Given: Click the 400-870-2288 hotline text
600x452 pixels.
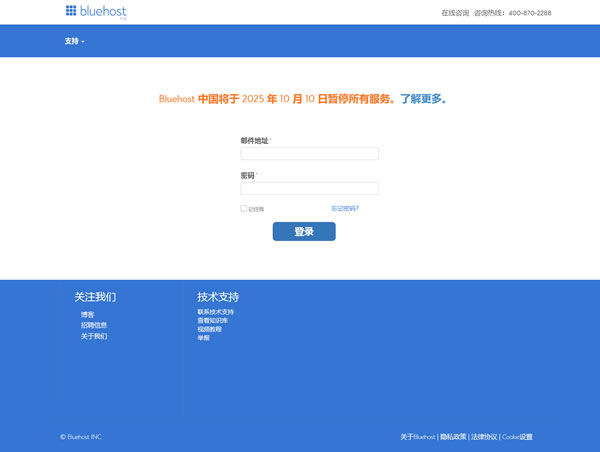Looking at the screenshot, I should pyautogui.click(x=530, y=13).
